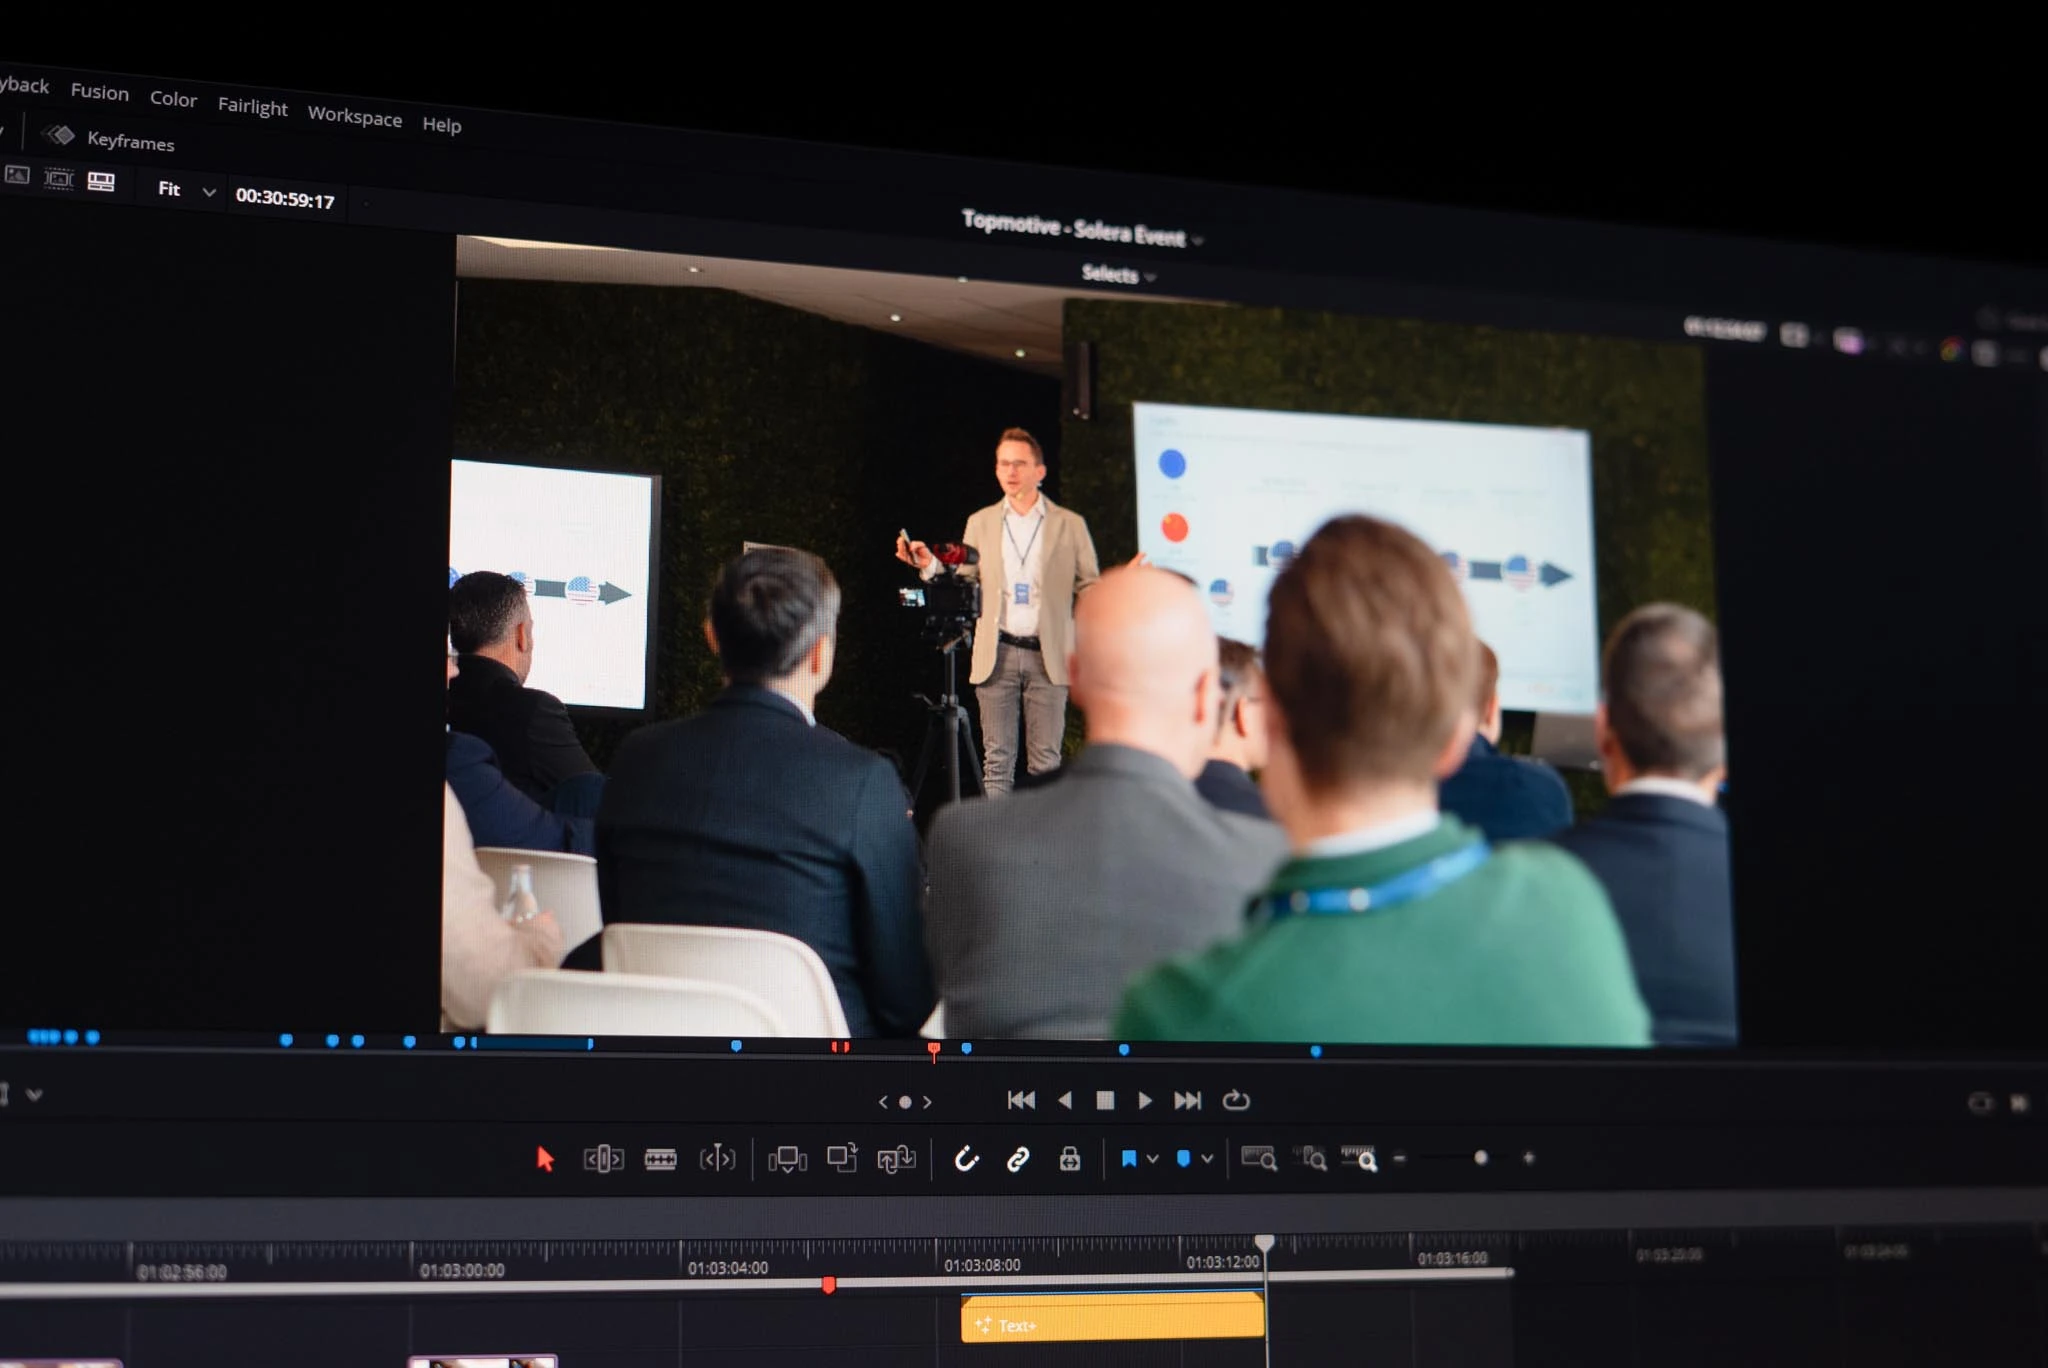Choose the Blade razor edit tool

coord(660,1159)
